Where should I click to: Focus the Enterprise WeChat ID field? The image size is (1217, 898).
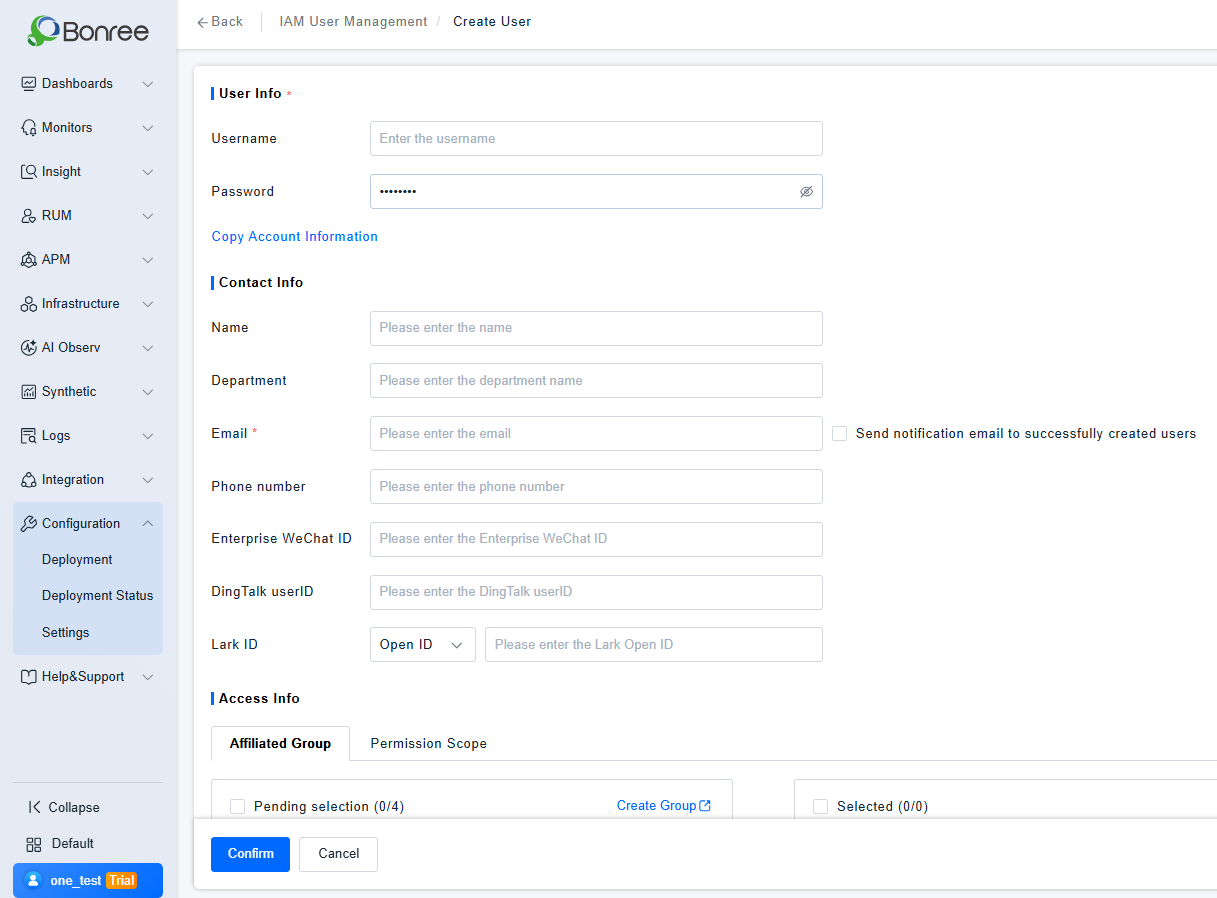tap(596, 539)
